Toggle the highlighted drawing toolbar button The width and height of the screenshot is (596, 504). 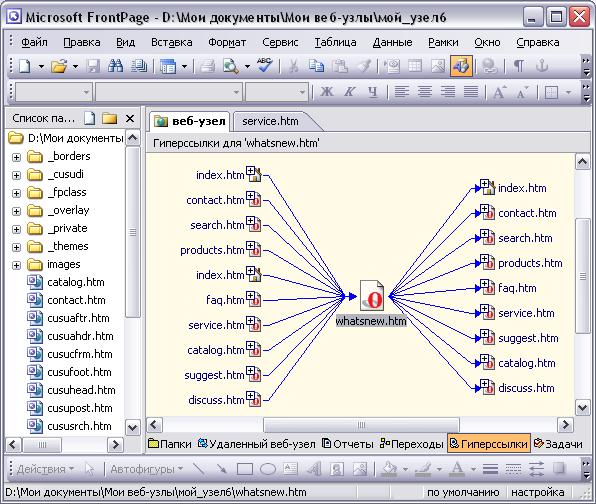[x=461, y=66]
